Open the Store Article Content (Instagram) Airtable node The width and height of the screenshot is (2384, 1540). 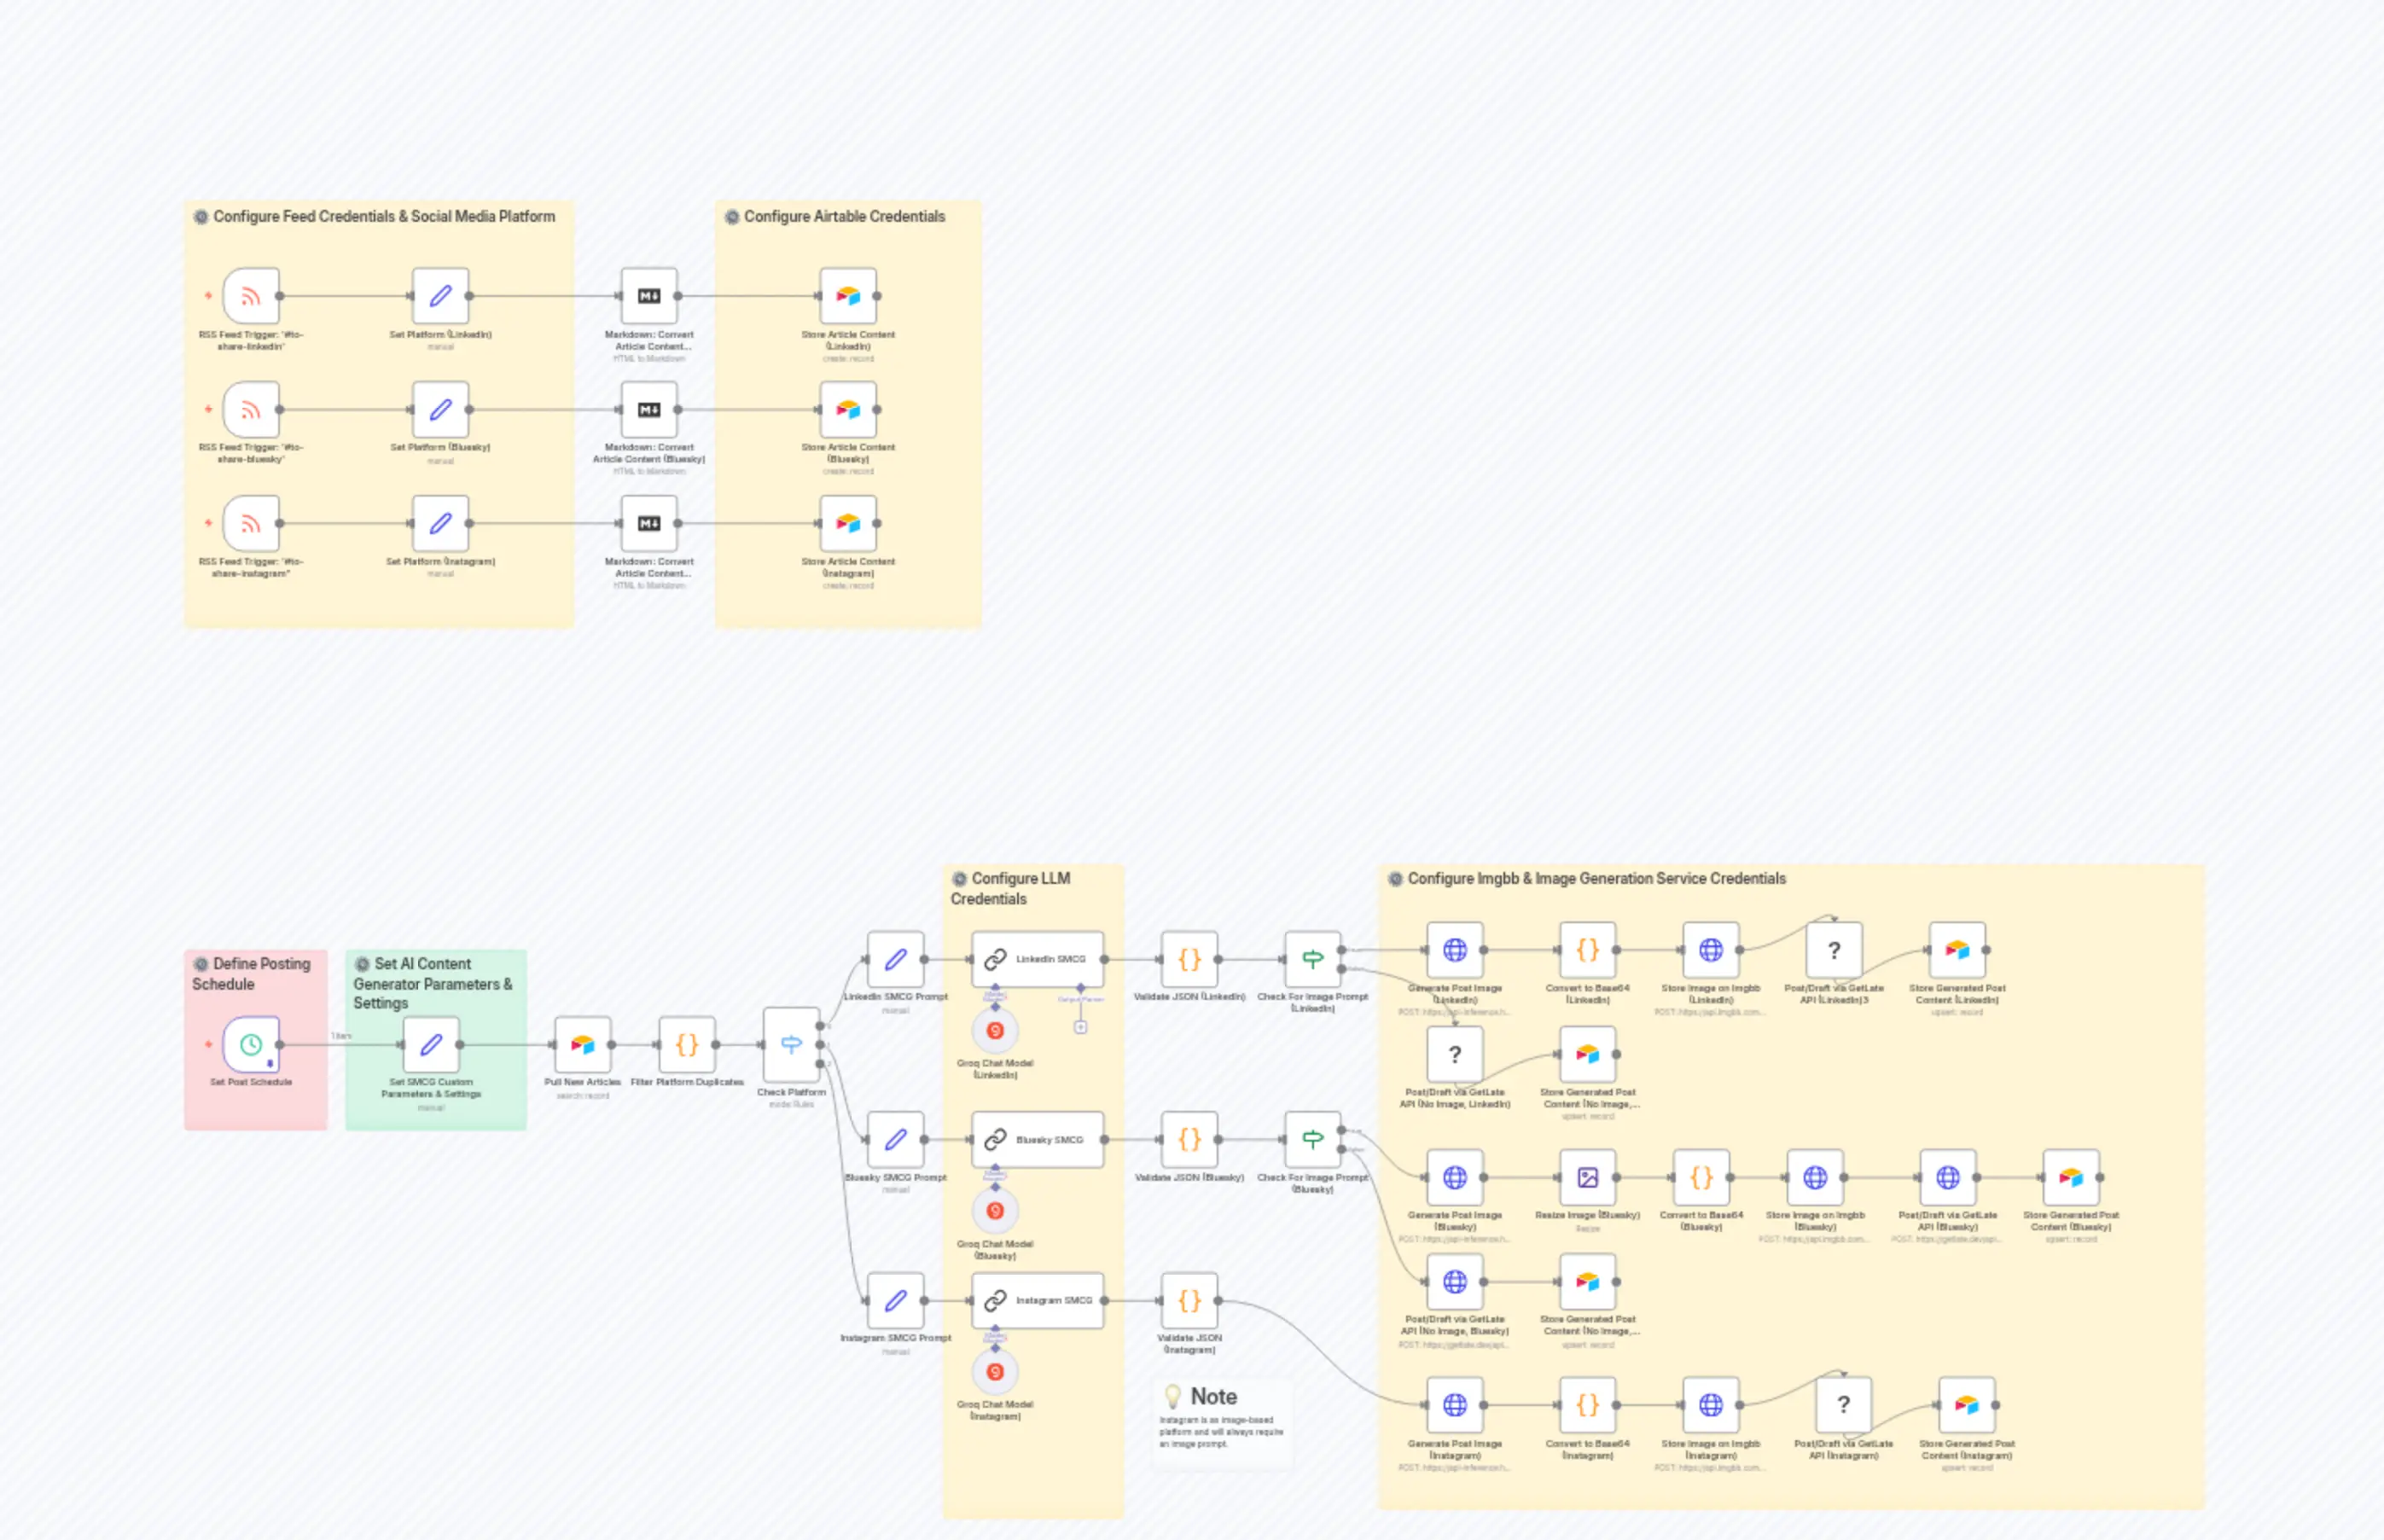[x=847, y=522]
